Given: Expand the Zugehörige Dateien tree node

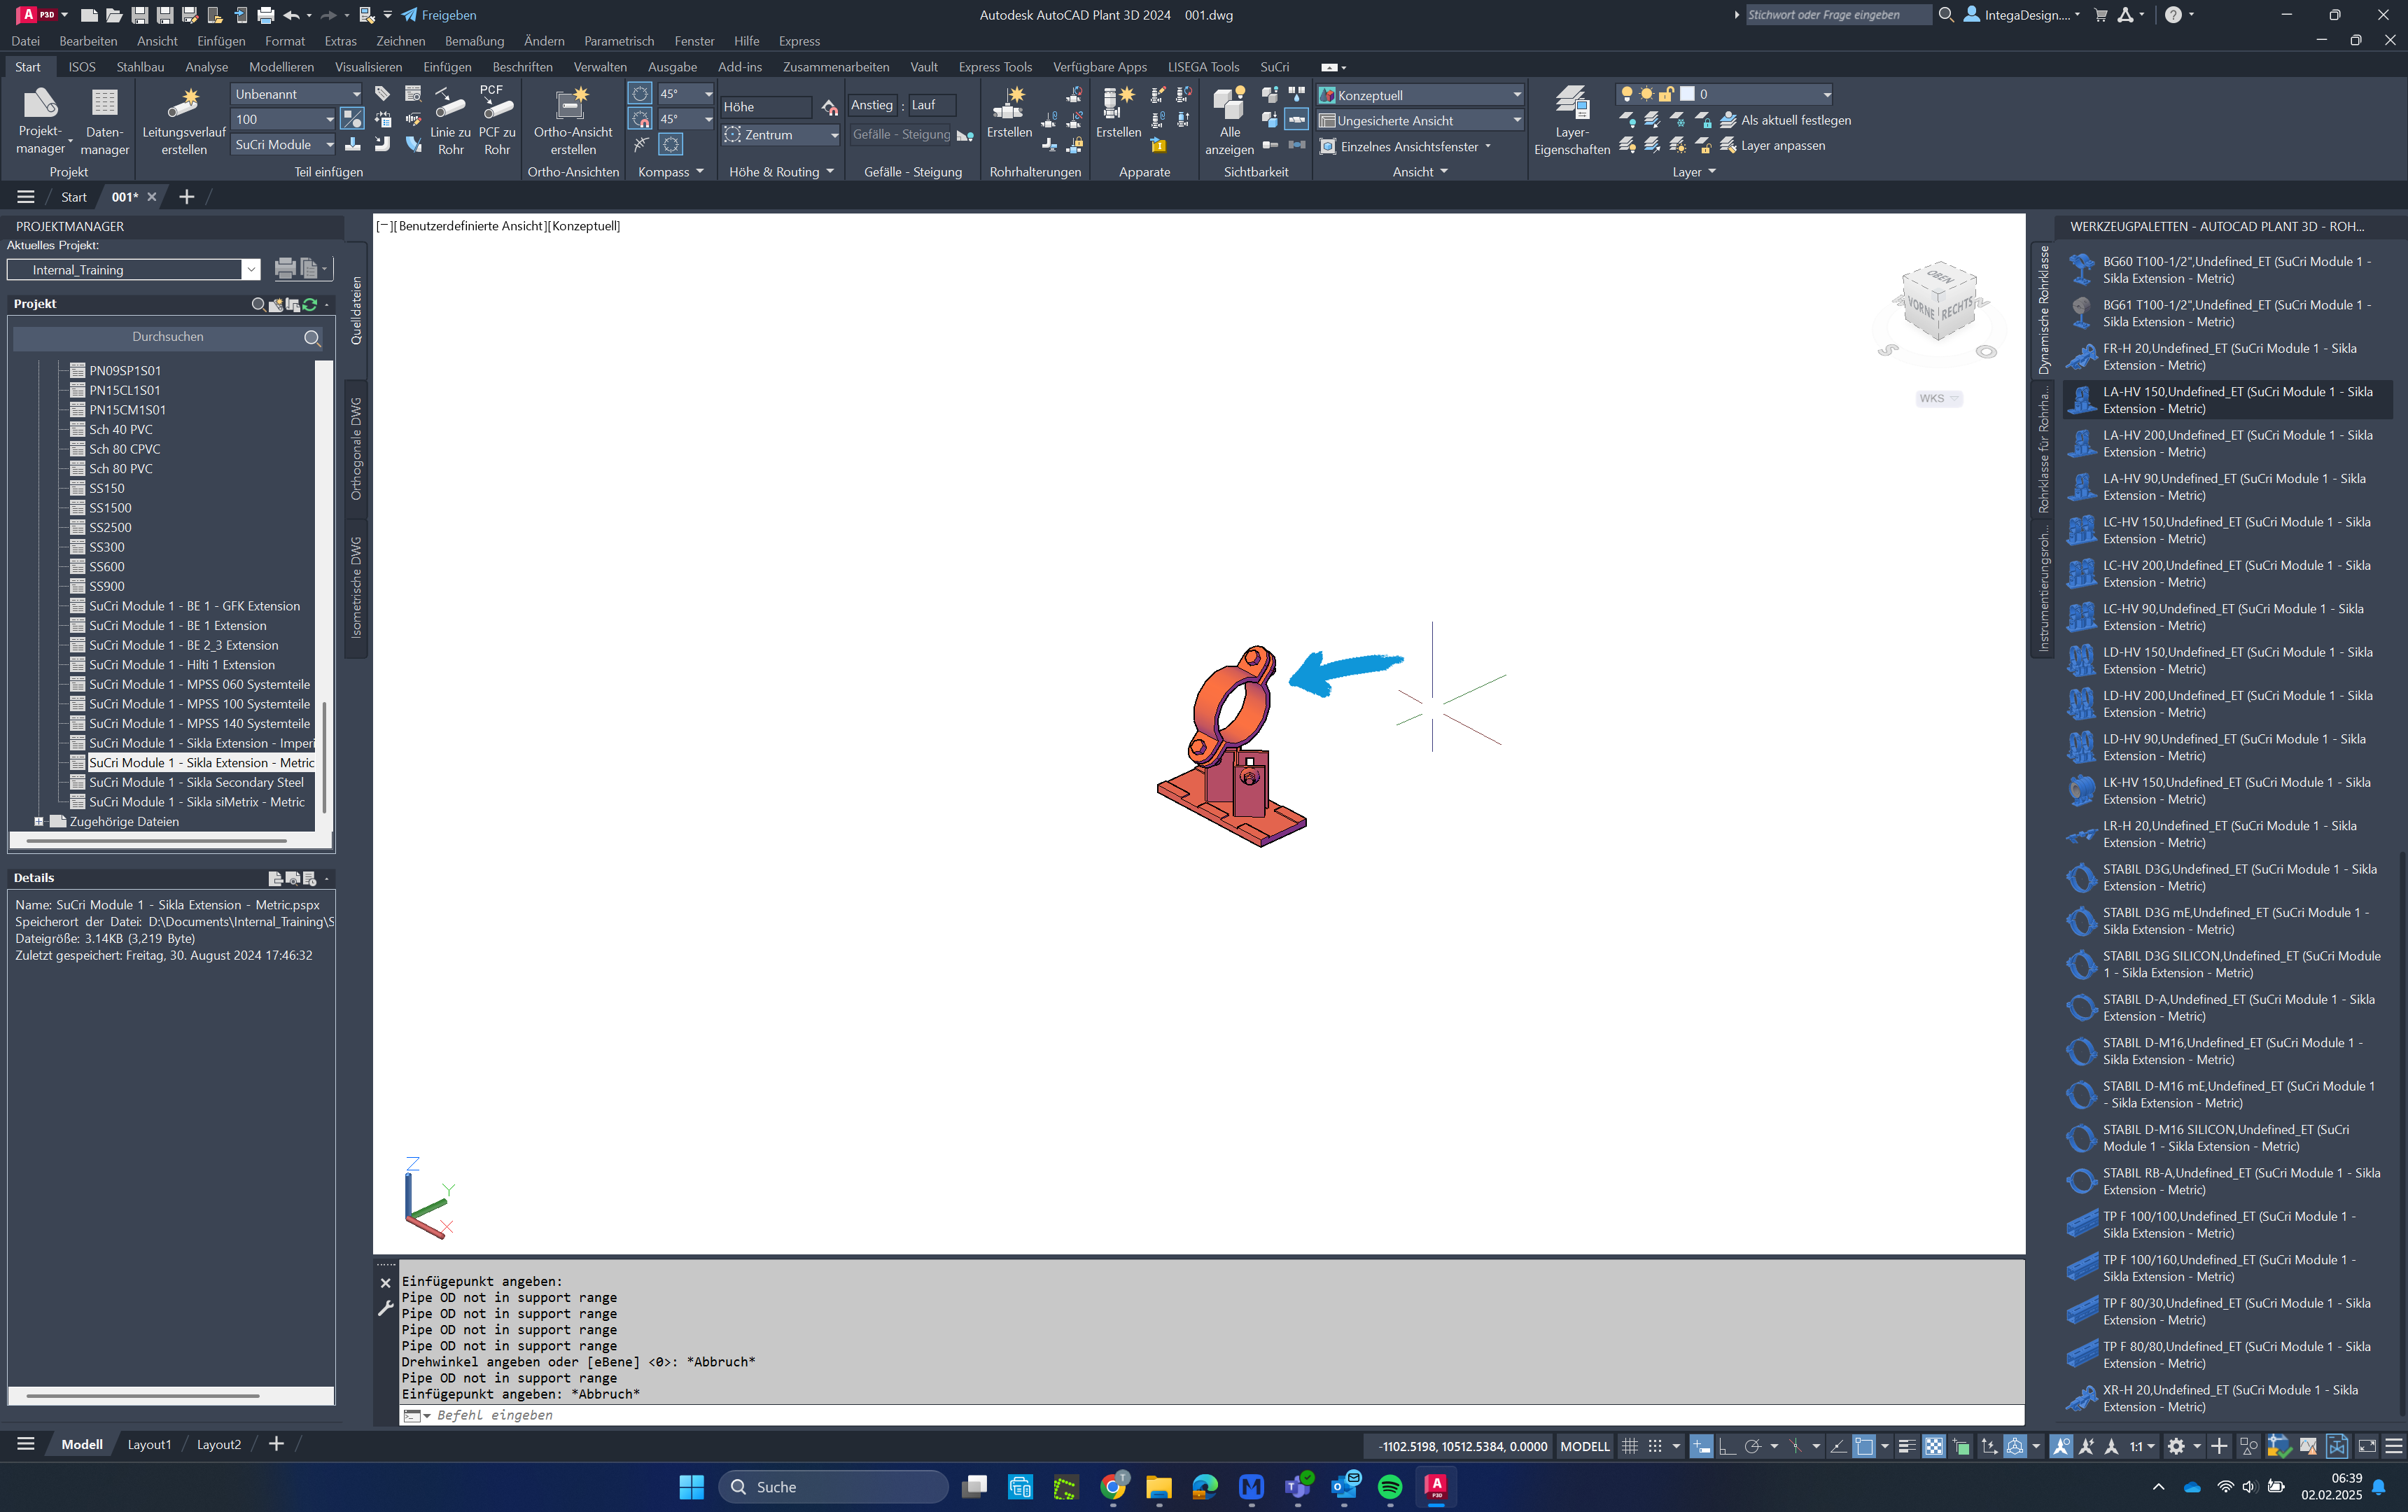Looking at the screenshot, I should pyautogui.click(x=39, y=822).
